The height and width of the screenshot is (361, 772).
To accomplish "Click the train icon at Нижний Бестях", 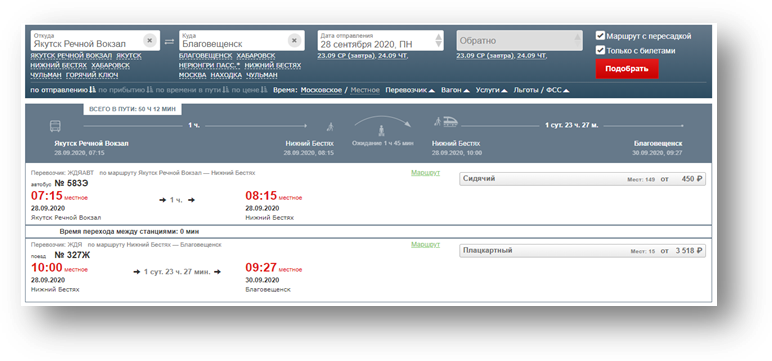I will tap(450, 121).
